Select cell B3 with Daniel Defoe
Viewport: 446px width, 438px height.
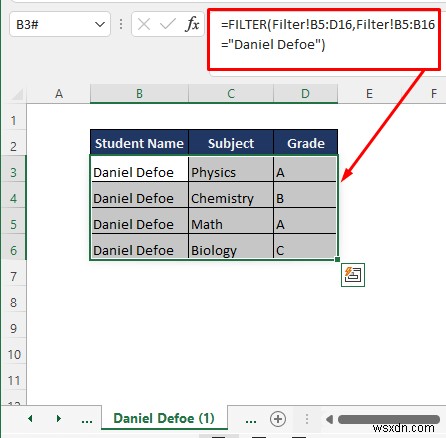[139, 169]
